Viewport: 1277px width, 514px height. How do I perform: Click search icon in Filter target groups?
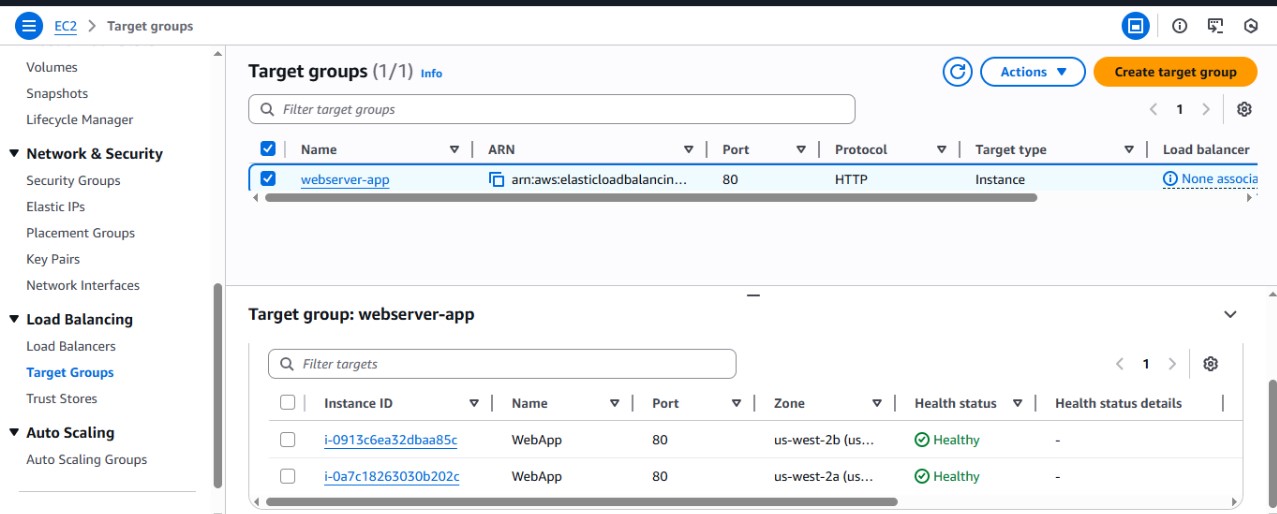[x=267, y=109]
